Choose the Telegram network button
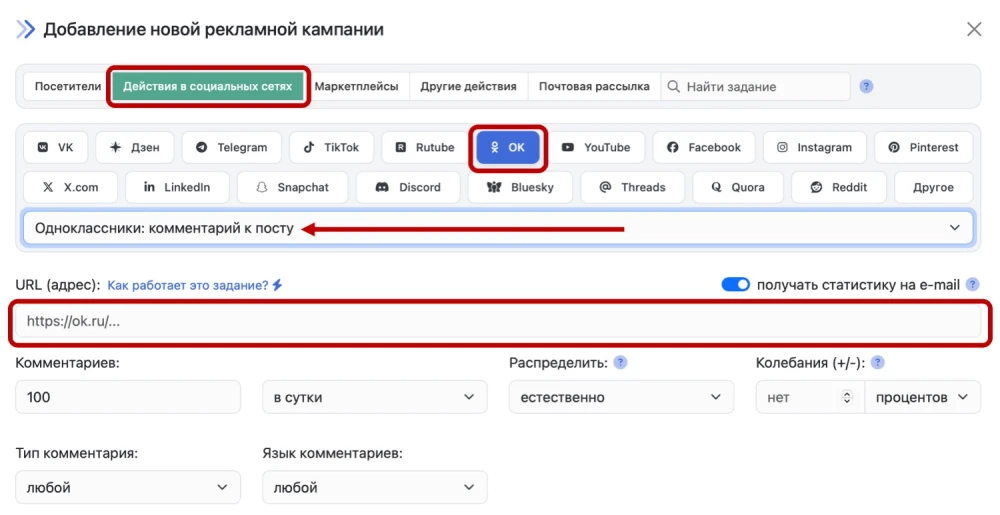Image resolution: width=1000 pixels, height=515 pixels. [x=231, y=147]
